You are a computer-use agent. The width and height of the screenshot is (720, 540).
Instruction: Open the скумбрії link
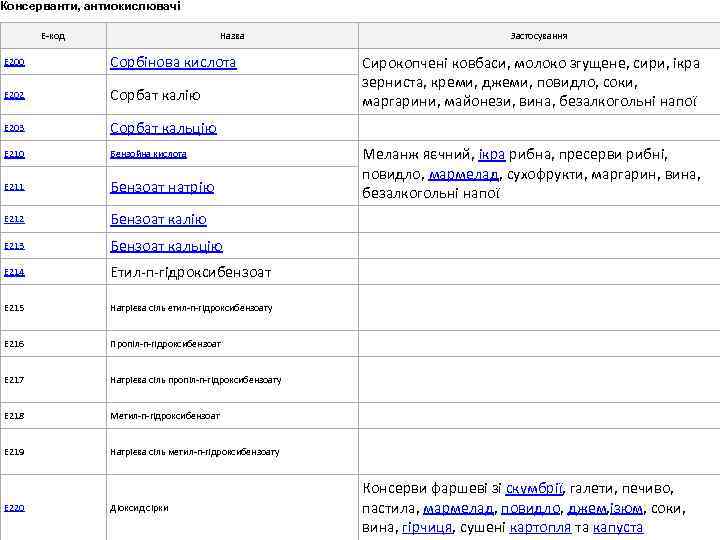click(534, 488)
